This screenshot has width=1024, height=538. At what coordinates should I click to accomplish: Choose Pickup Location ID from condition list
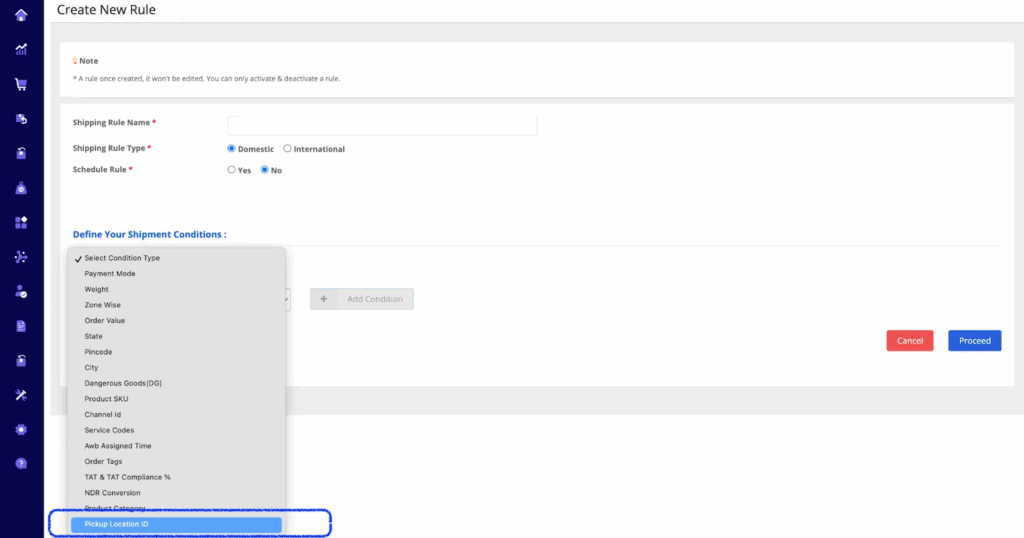[x=176, y=524]
